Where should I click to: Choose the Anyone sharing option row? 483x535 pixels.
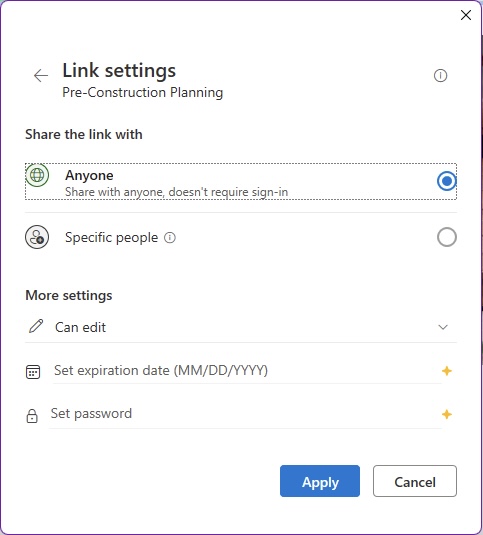tap(241, 182)
